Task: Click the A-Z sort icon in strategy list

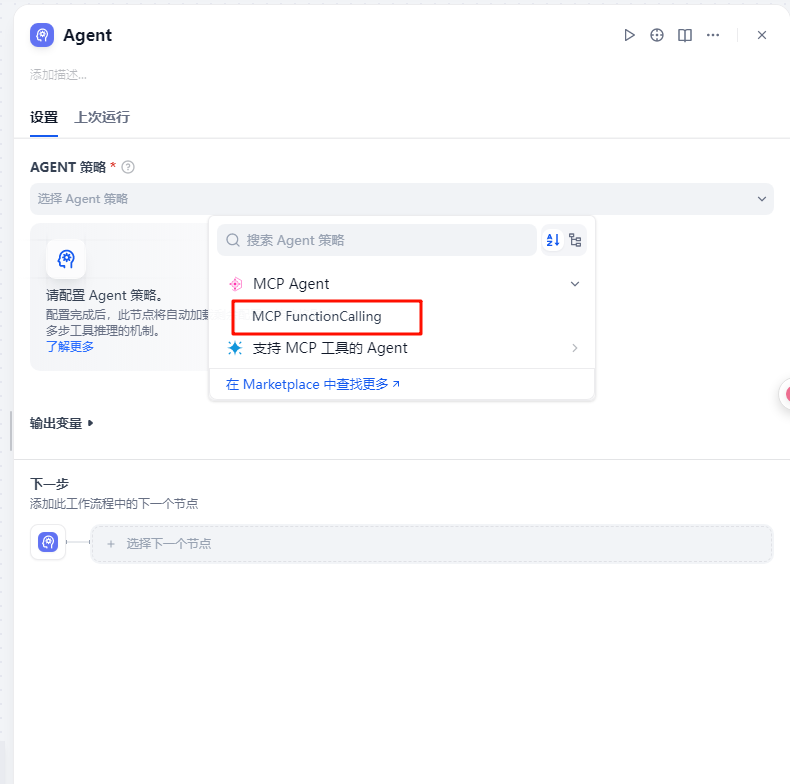Action: 553,240
